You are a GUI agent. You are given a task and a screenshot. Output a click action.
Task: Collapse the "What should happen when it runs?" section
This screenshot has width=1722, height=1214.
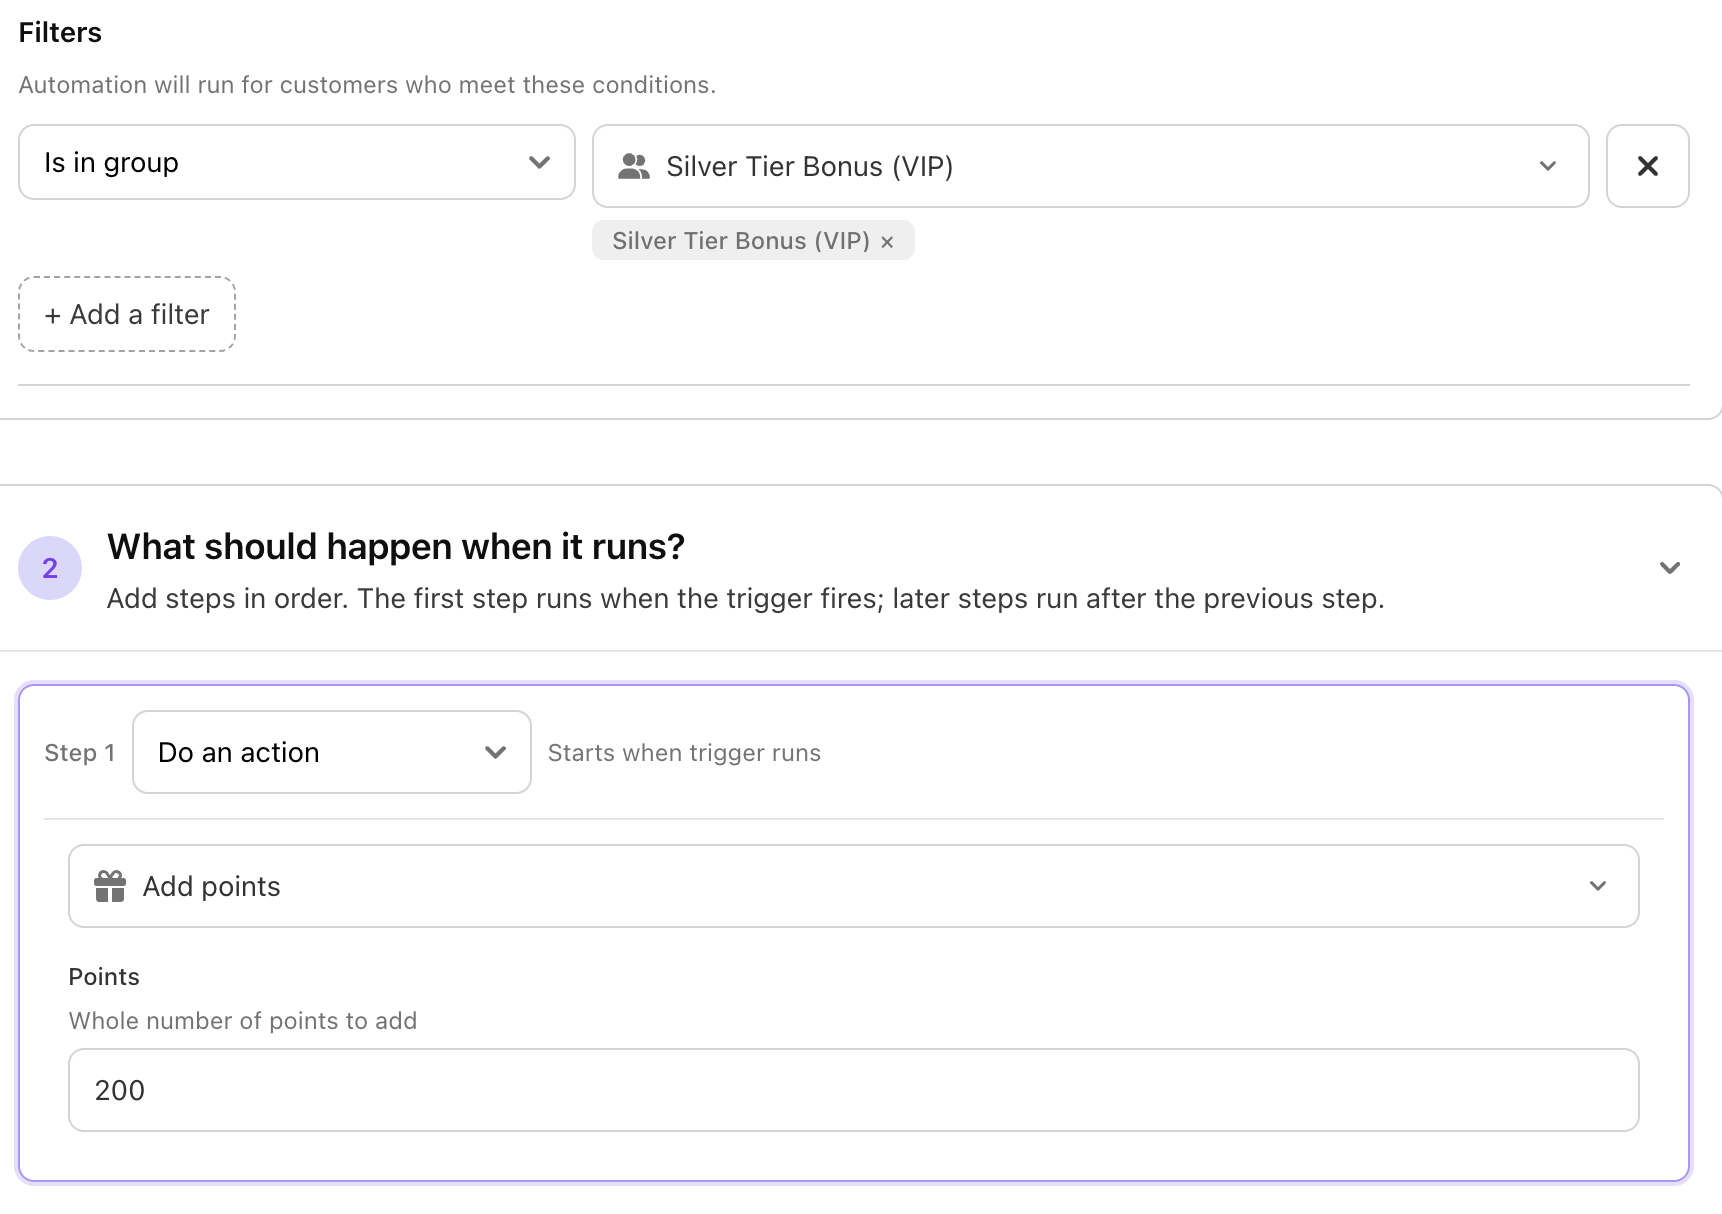pos(1670,568)
